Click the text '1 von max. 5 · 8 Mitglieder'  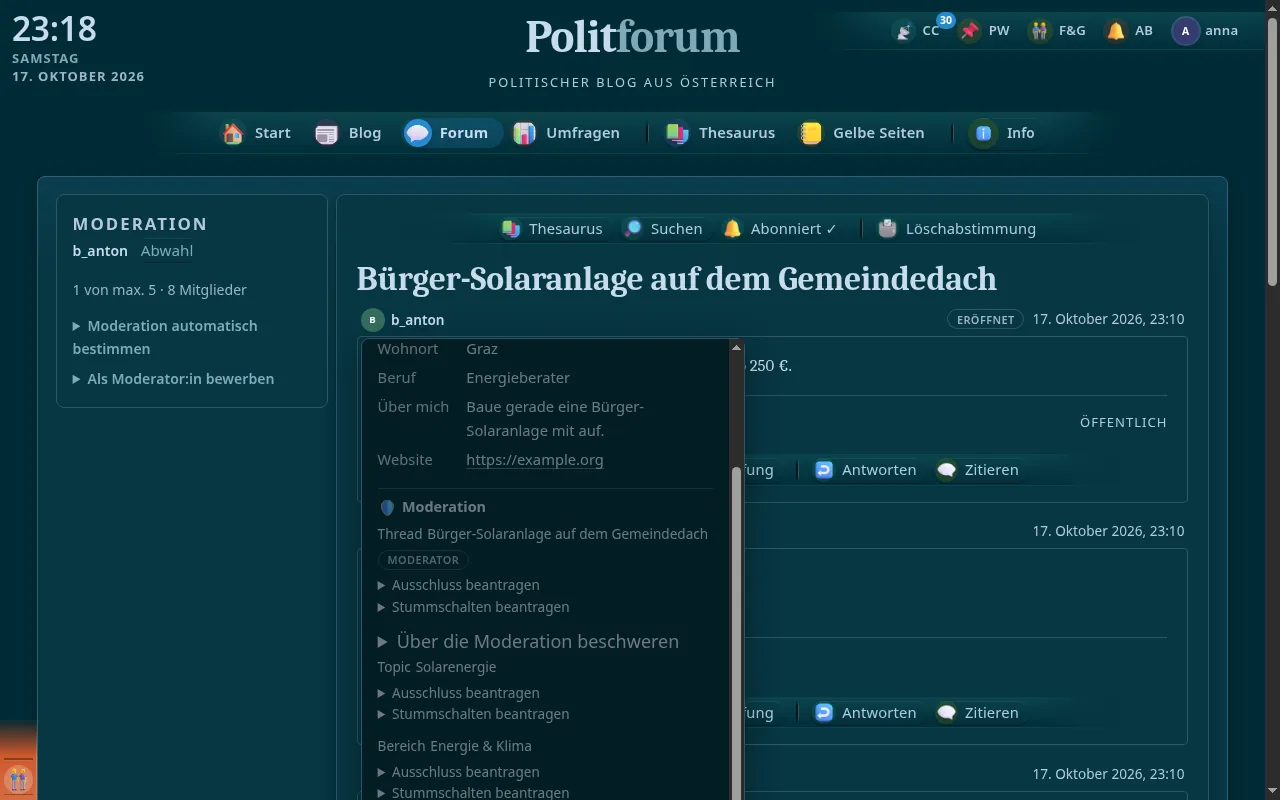(160, 290)
